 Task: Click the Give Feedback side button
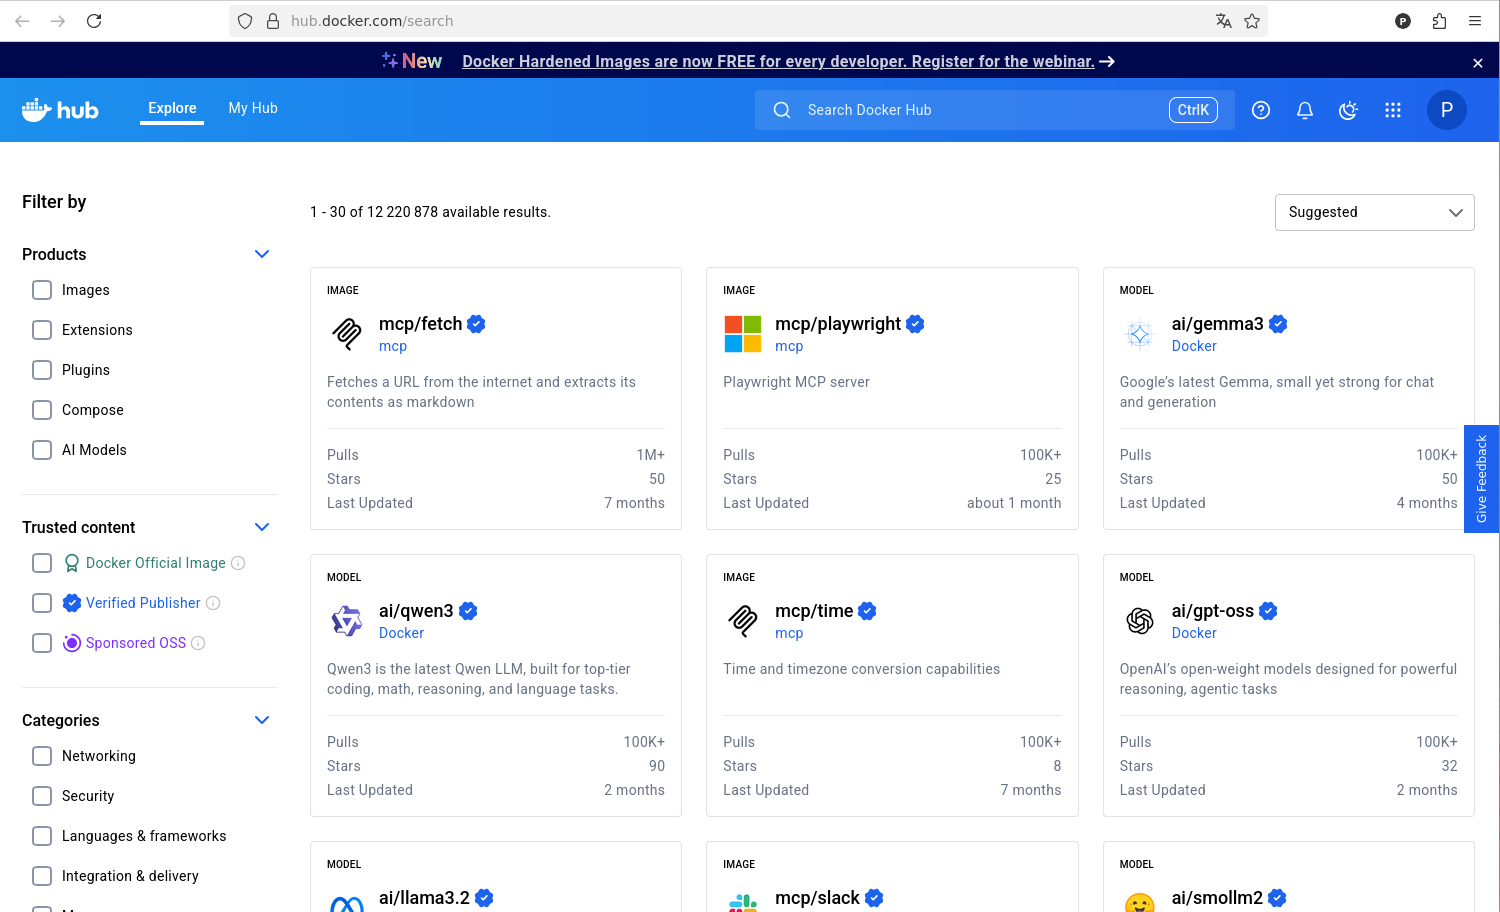[1481, 478]
